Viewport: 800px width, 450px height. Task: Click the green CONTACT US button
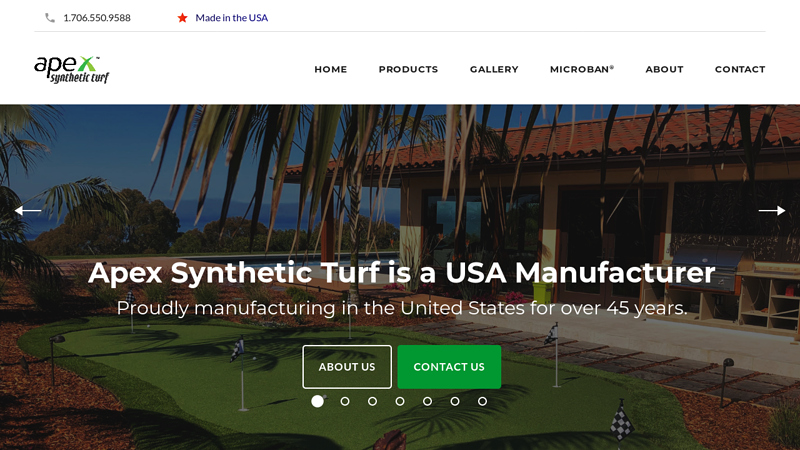pyautogui.click(x=449, y=367)
